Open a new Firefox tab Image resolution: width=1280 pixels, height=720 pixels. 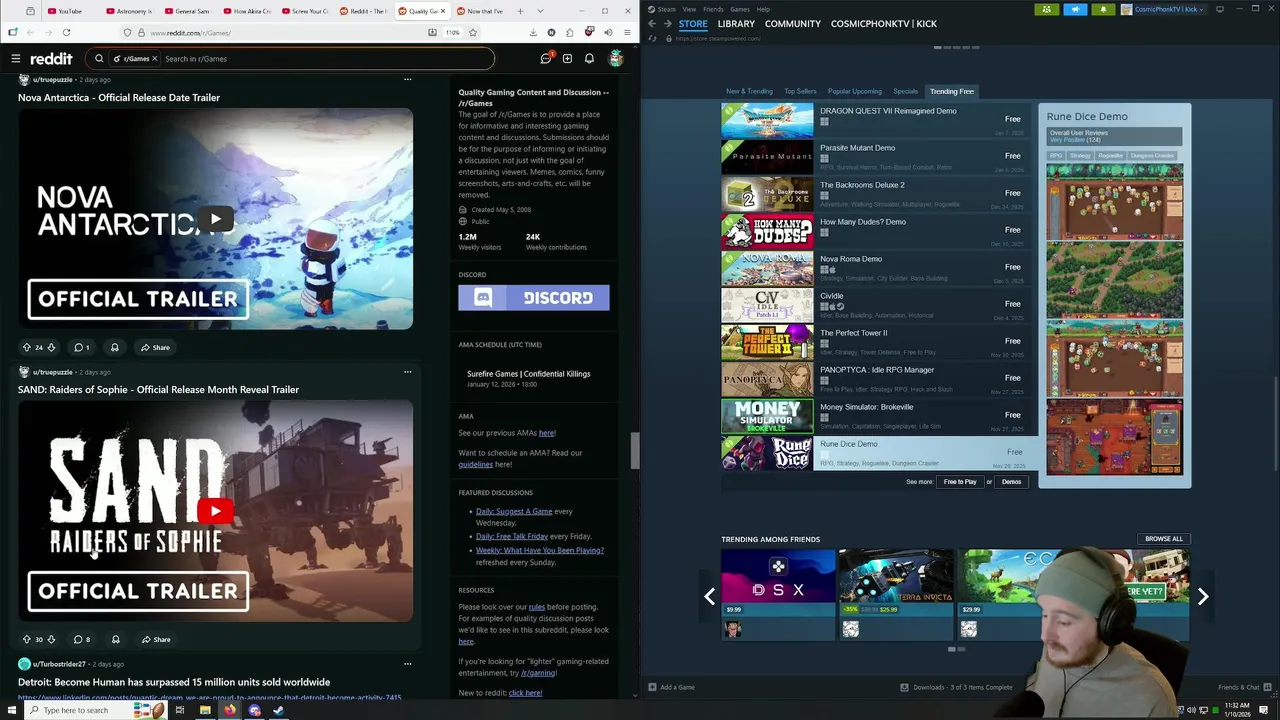coord(521,11)
